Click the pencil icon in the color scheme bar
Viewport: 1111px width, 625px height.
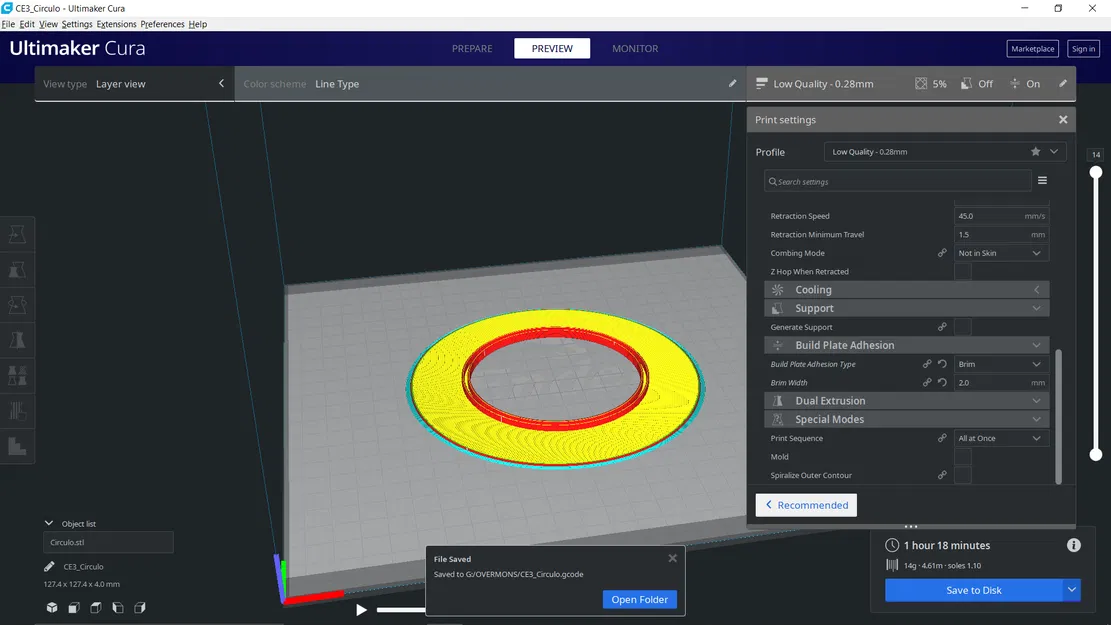[733, 84]
